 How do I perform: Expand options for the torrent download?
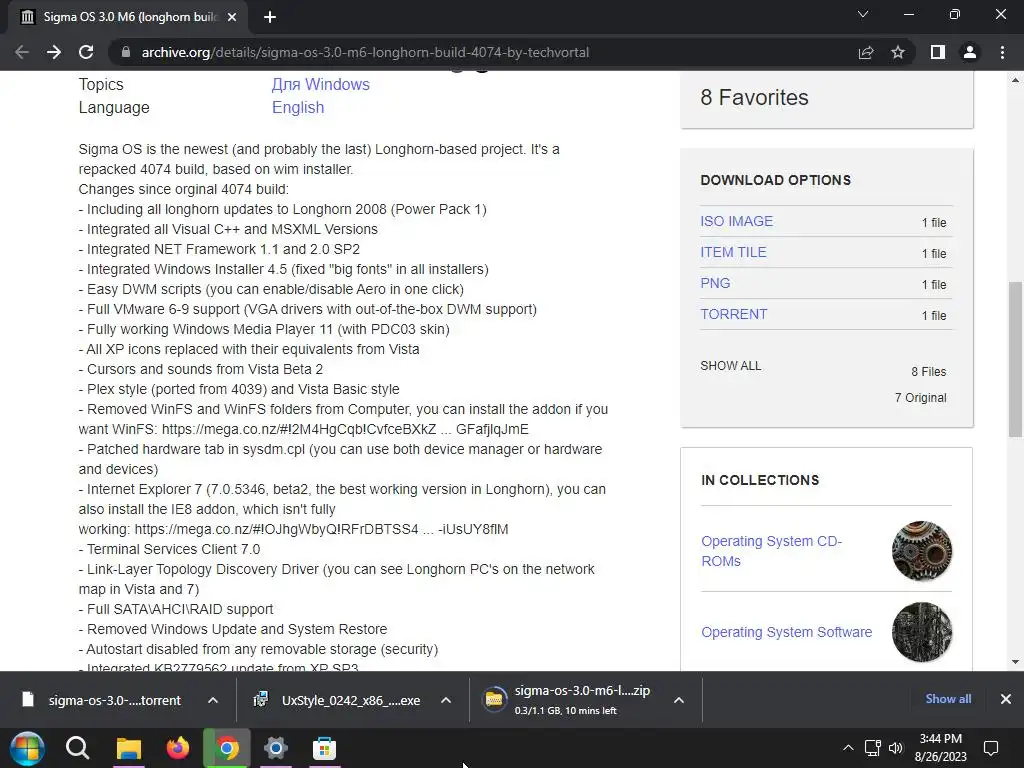[x=213, y=700]
